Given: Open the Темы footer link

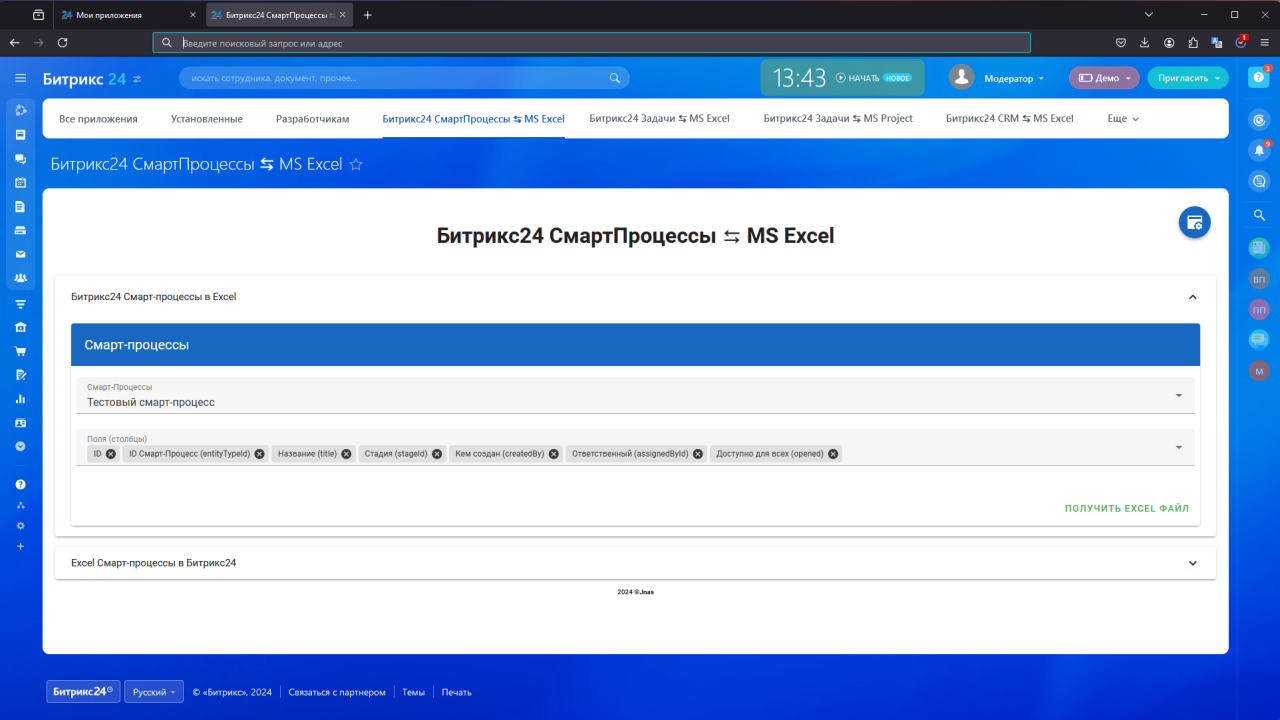Looking at the screenshot, I should (x=413, y=692).
